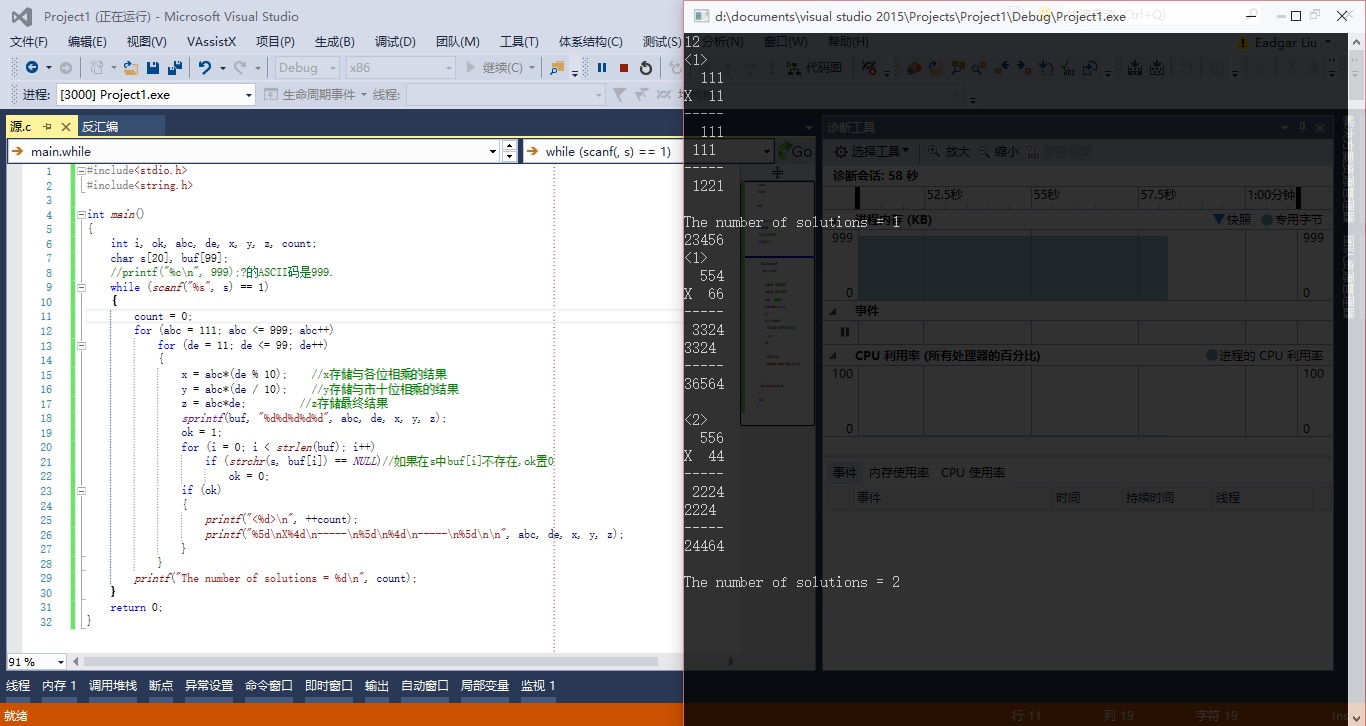Click the Project1.exe console title icon

point(701,16)
